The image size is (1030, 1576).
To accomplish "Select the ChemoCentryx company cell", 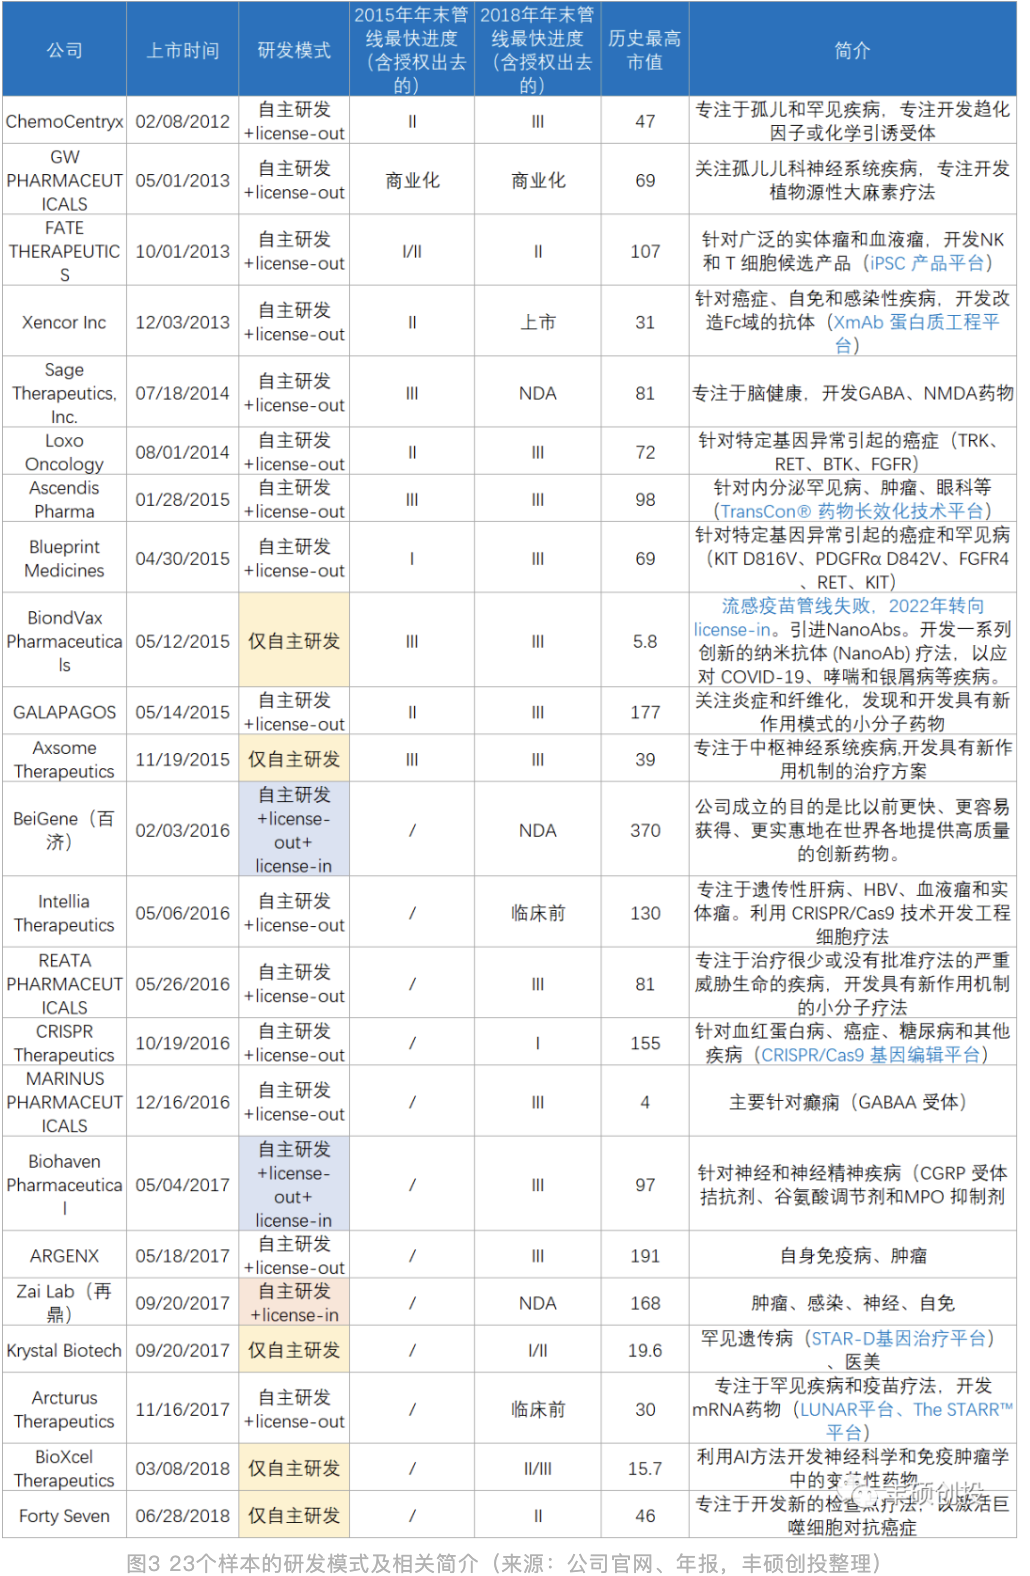I will 65,122.
